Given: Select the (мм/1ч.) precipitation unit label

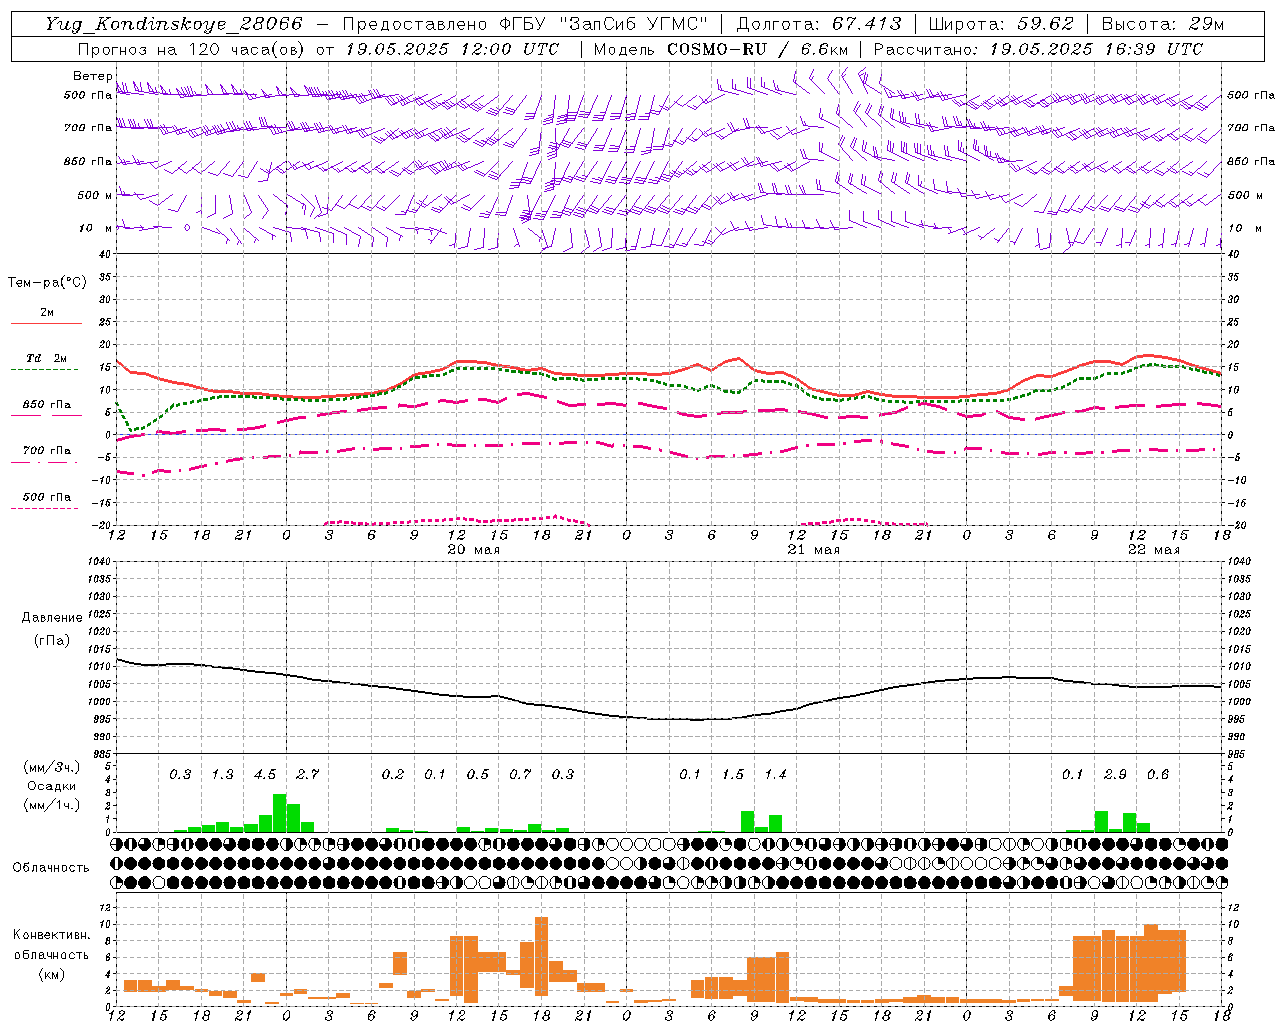Looking at the screenshot, I should pos(52,805).
